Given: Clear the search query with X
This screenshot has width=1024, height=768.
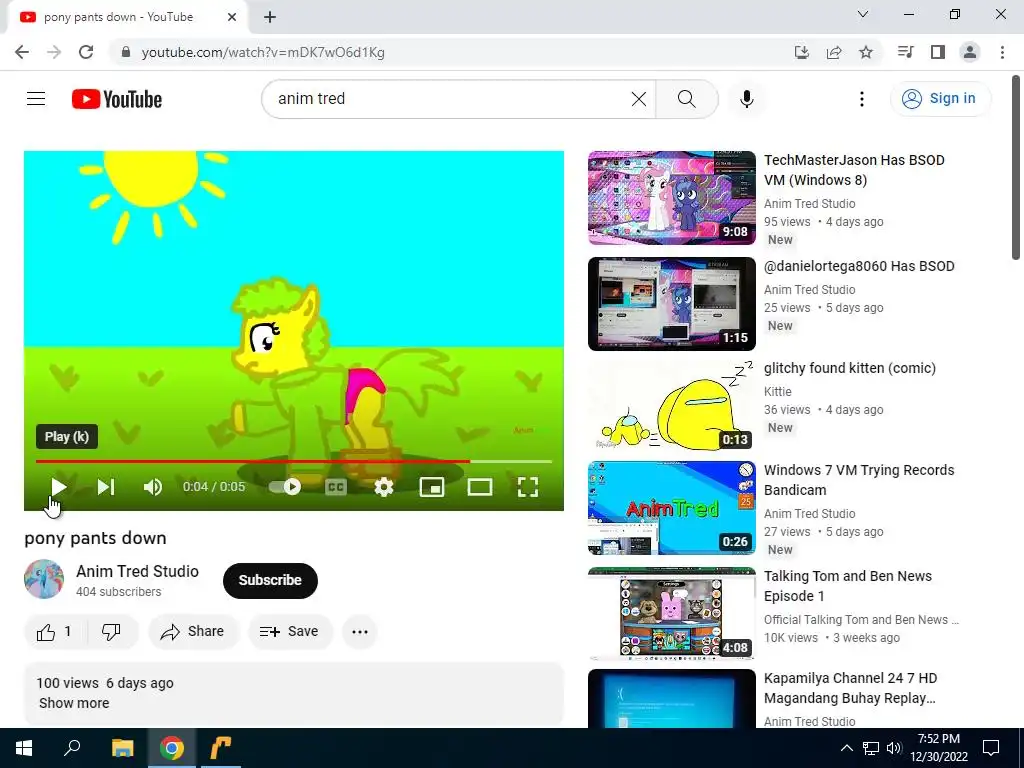Looking at the screenshot, I should (639, 99).
